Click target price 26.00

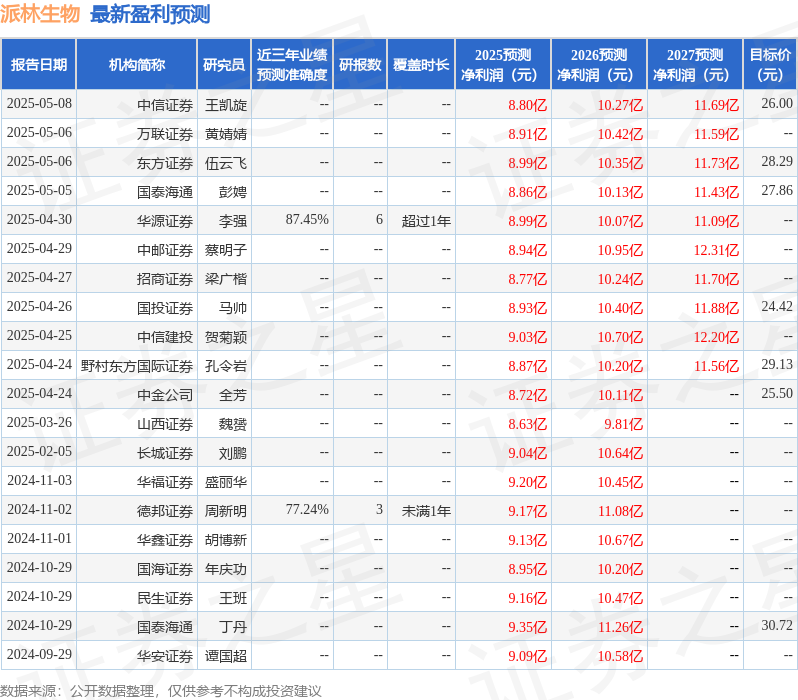tap(777, 104)
